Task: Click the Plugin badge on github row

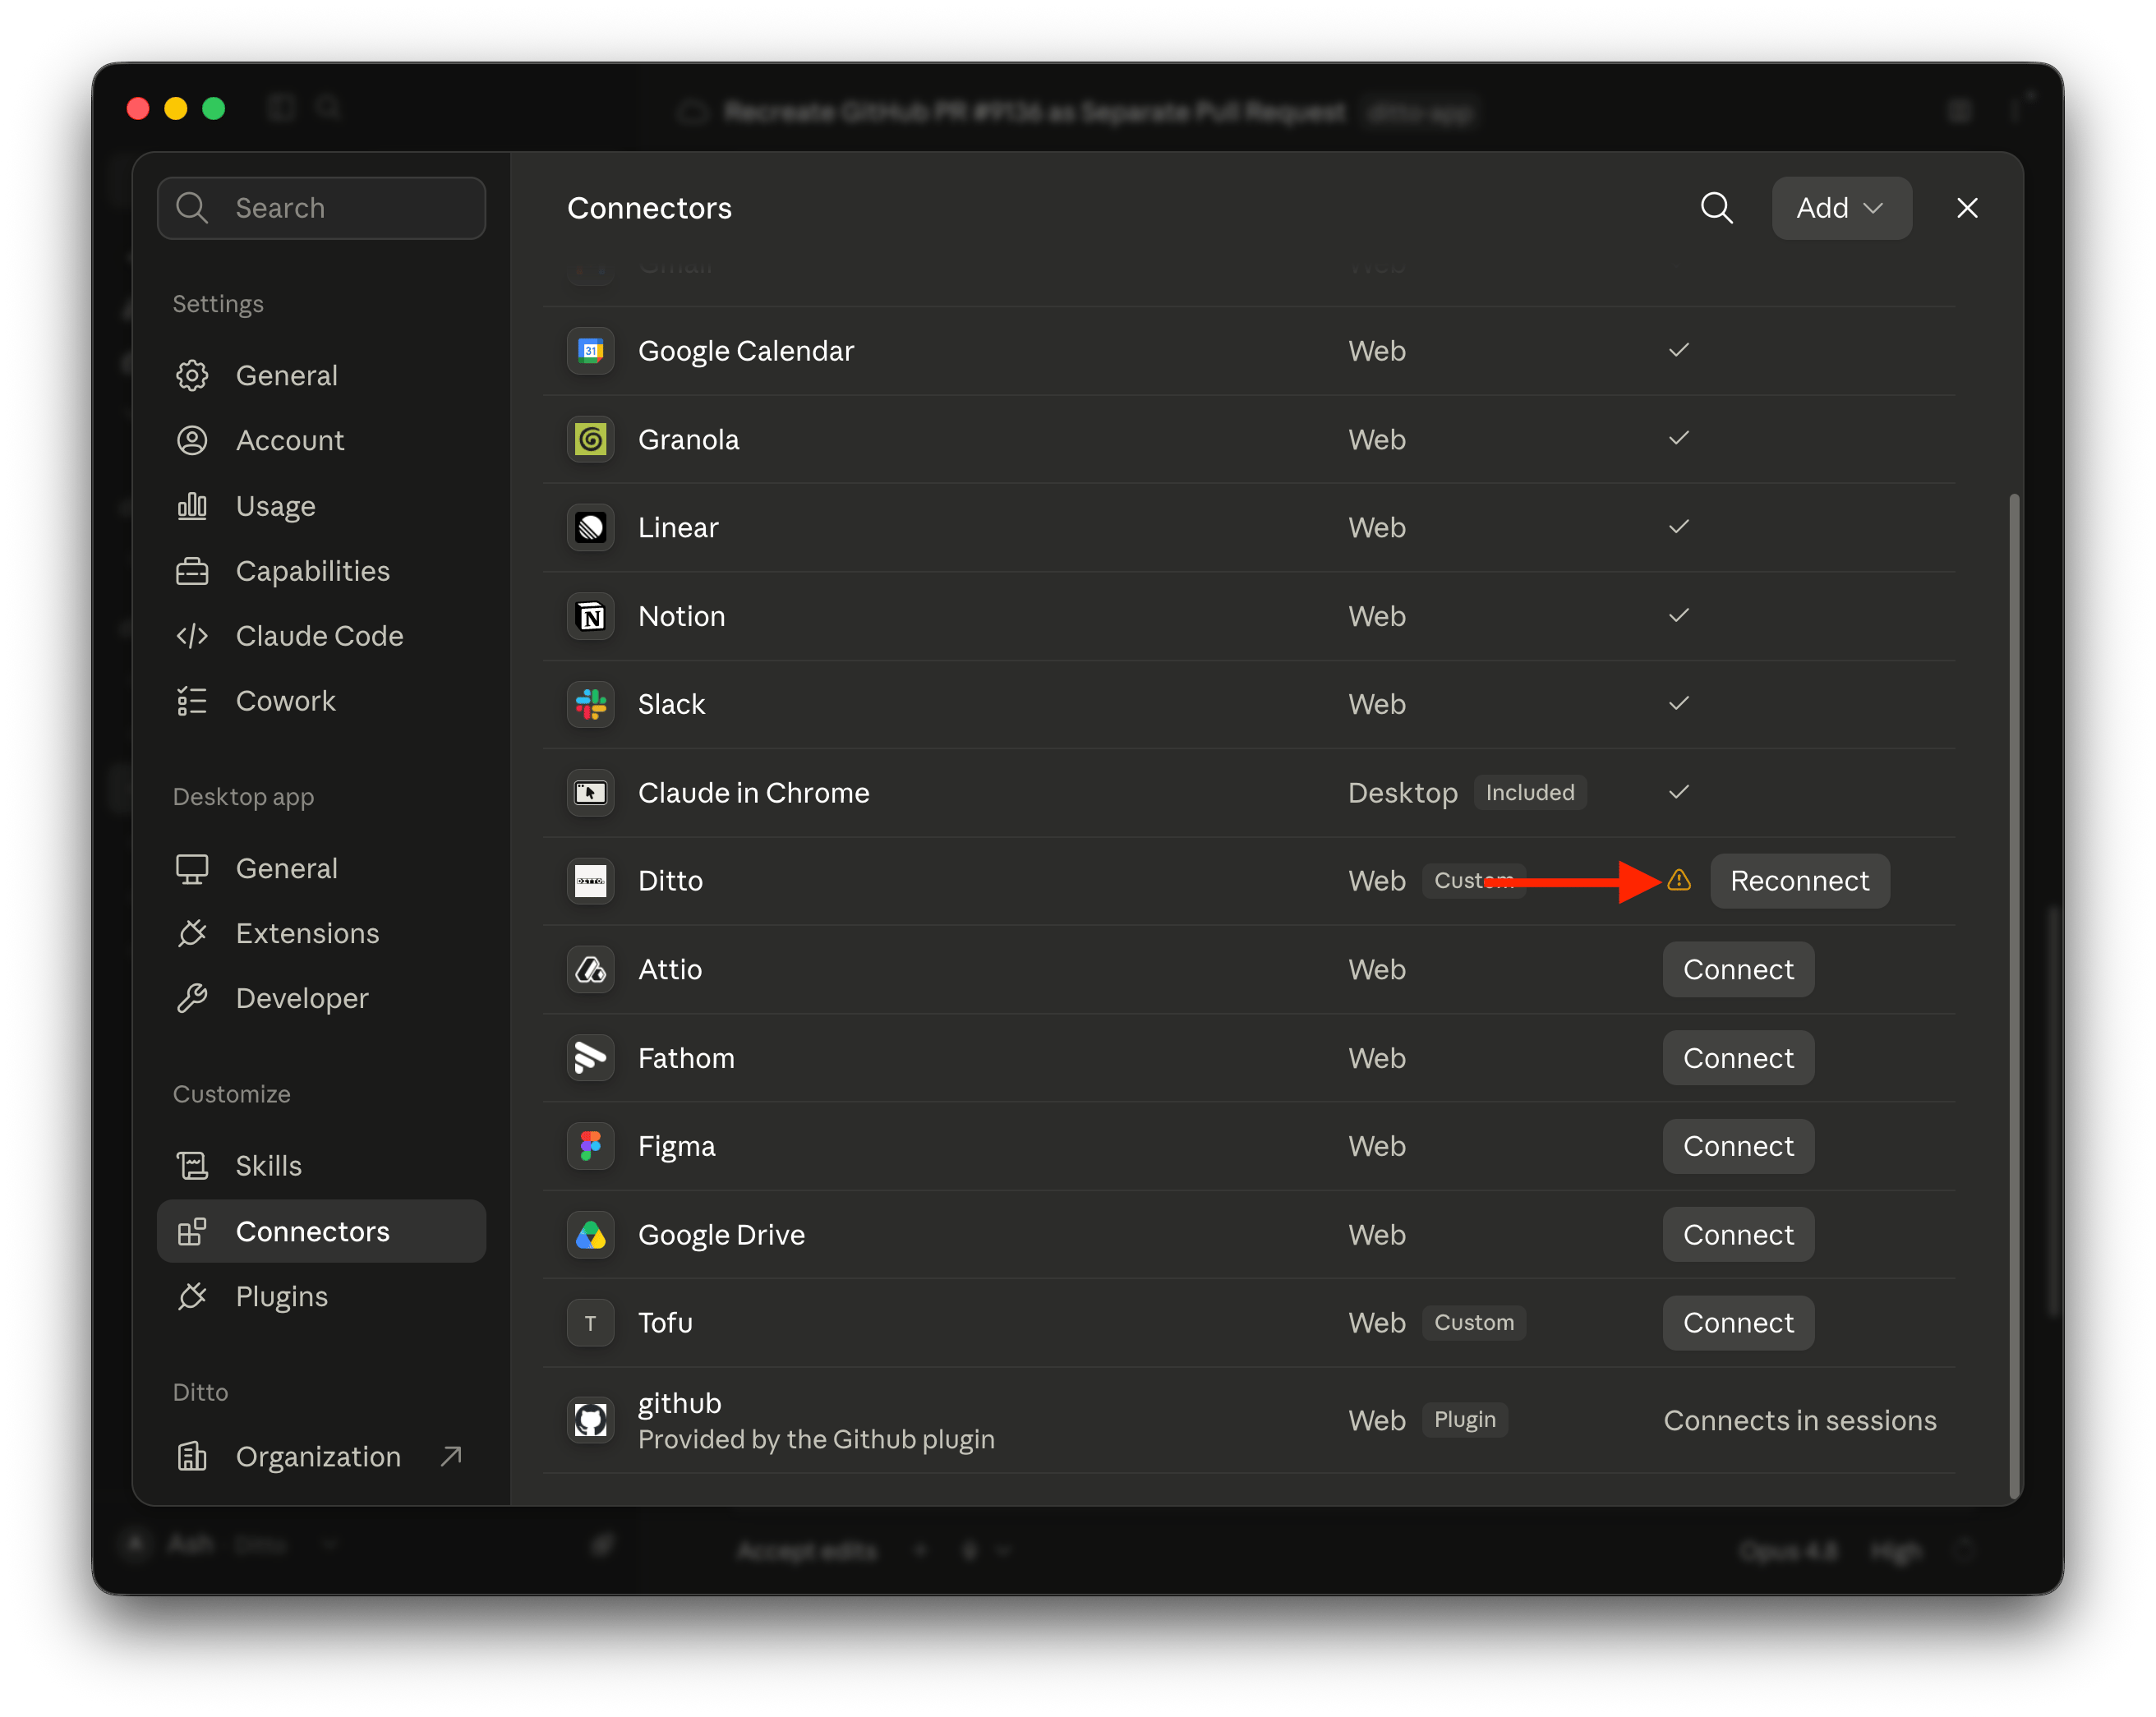Action: [x=1465, y=1420]
